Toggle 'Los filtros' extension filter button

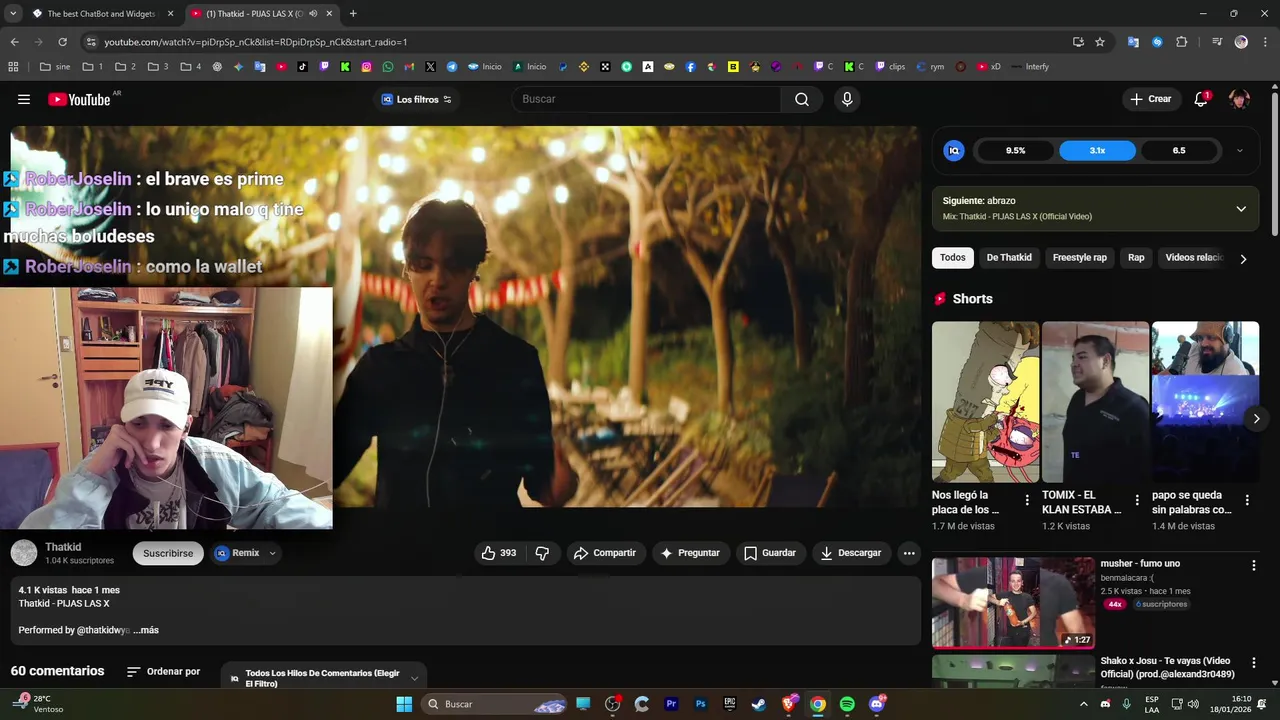(417, 99)
